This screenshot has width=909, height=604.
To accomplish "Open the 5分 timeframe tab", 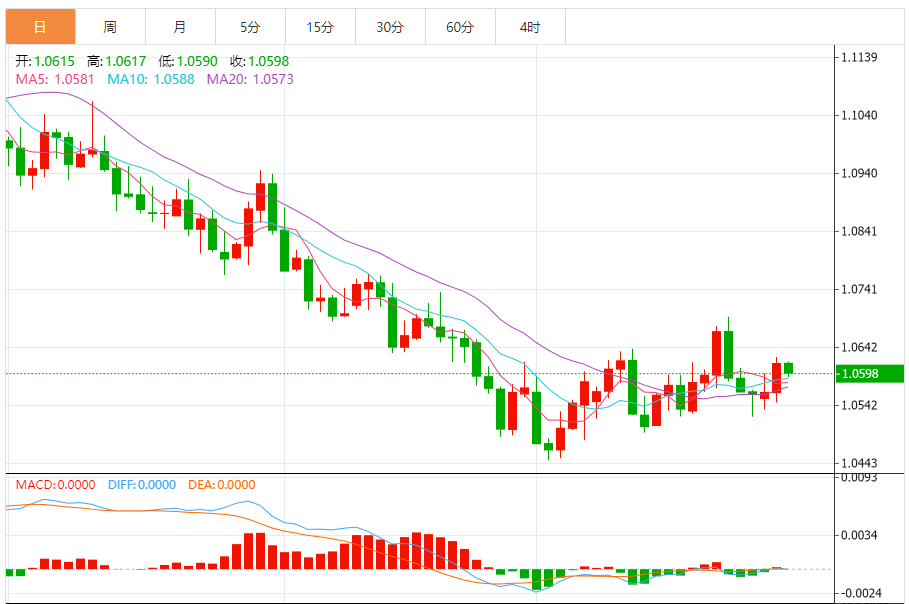I will click(250, 27).
